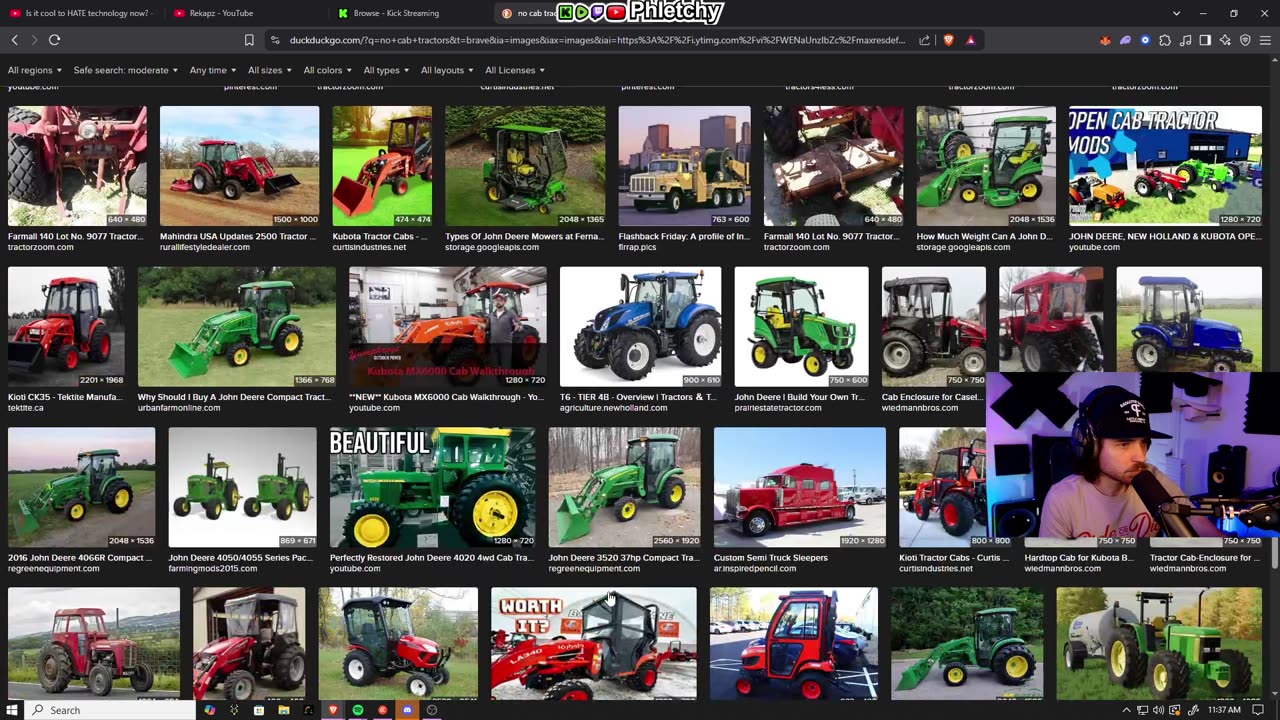Click the taskbar volume speaker icon
This screenshot has height=720, width=1280.
[1158, 710]
